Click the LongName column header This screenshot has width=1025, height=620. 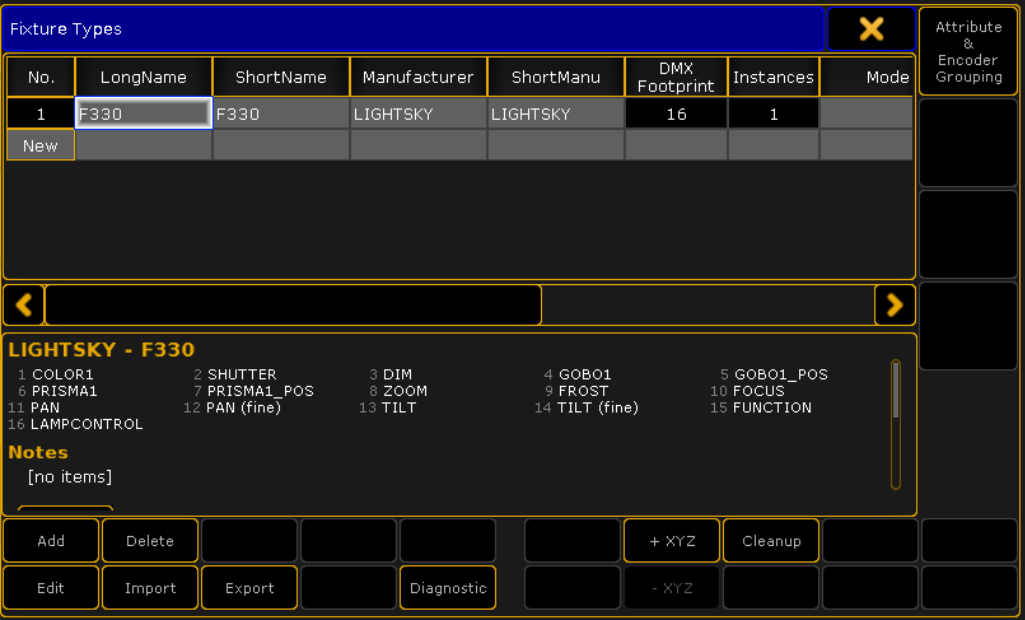(x=144, y=77)
